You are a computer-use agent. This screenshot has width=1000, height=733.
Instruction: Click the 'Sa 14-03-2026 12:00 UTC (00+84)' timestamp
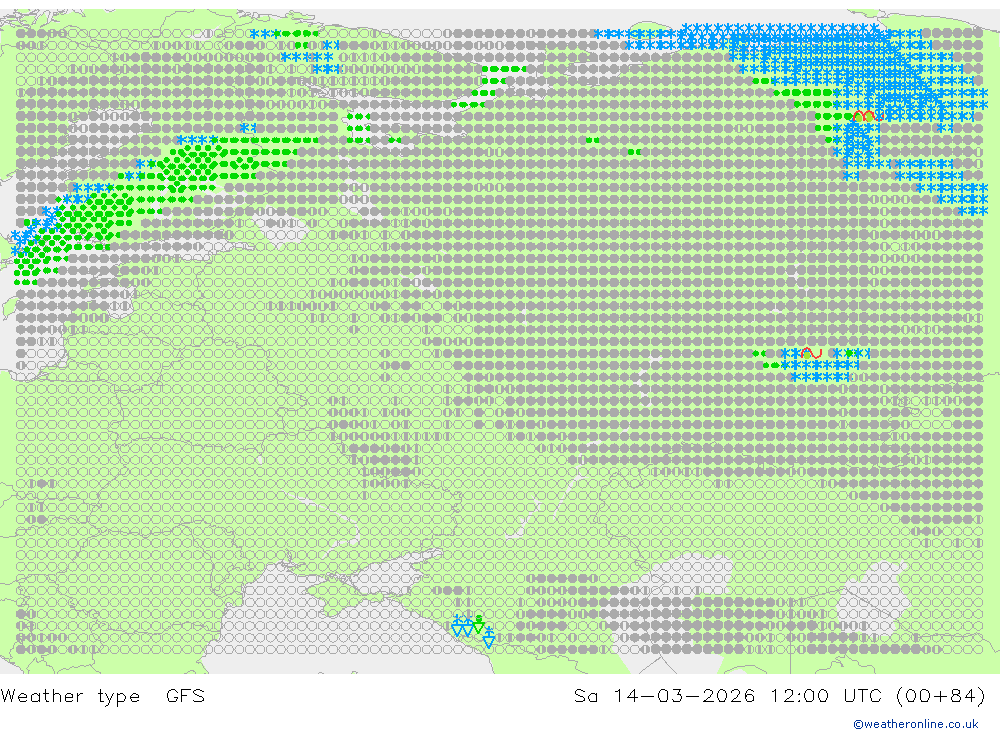point(779,696)
